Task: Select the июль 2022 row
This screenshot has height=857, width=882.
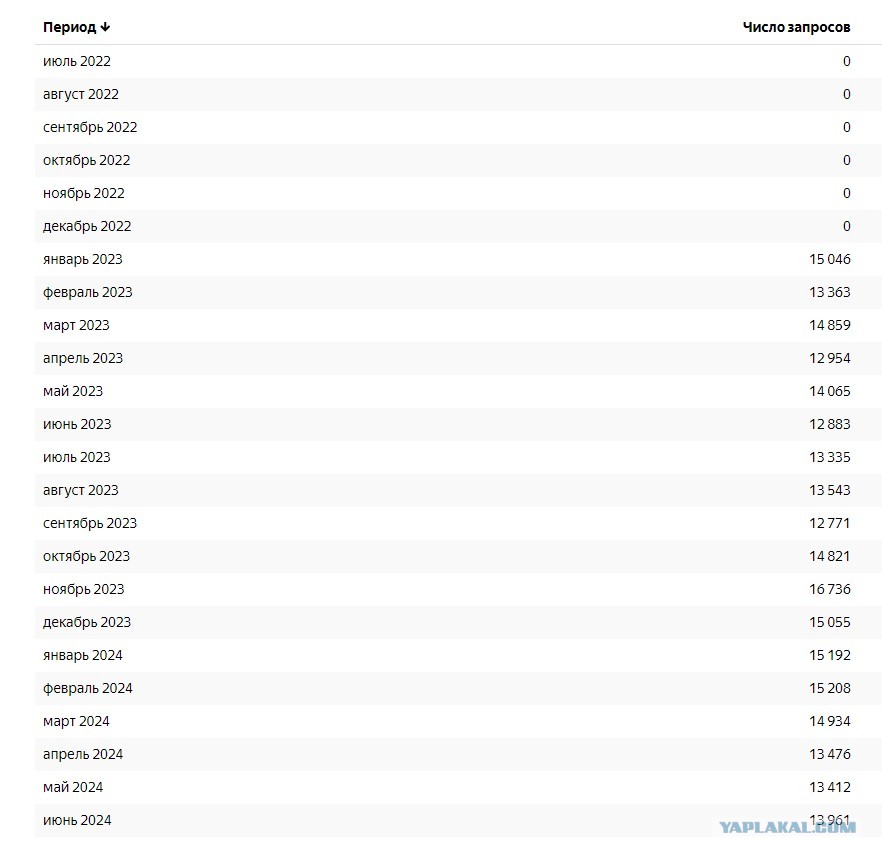Action: [458, 61]
